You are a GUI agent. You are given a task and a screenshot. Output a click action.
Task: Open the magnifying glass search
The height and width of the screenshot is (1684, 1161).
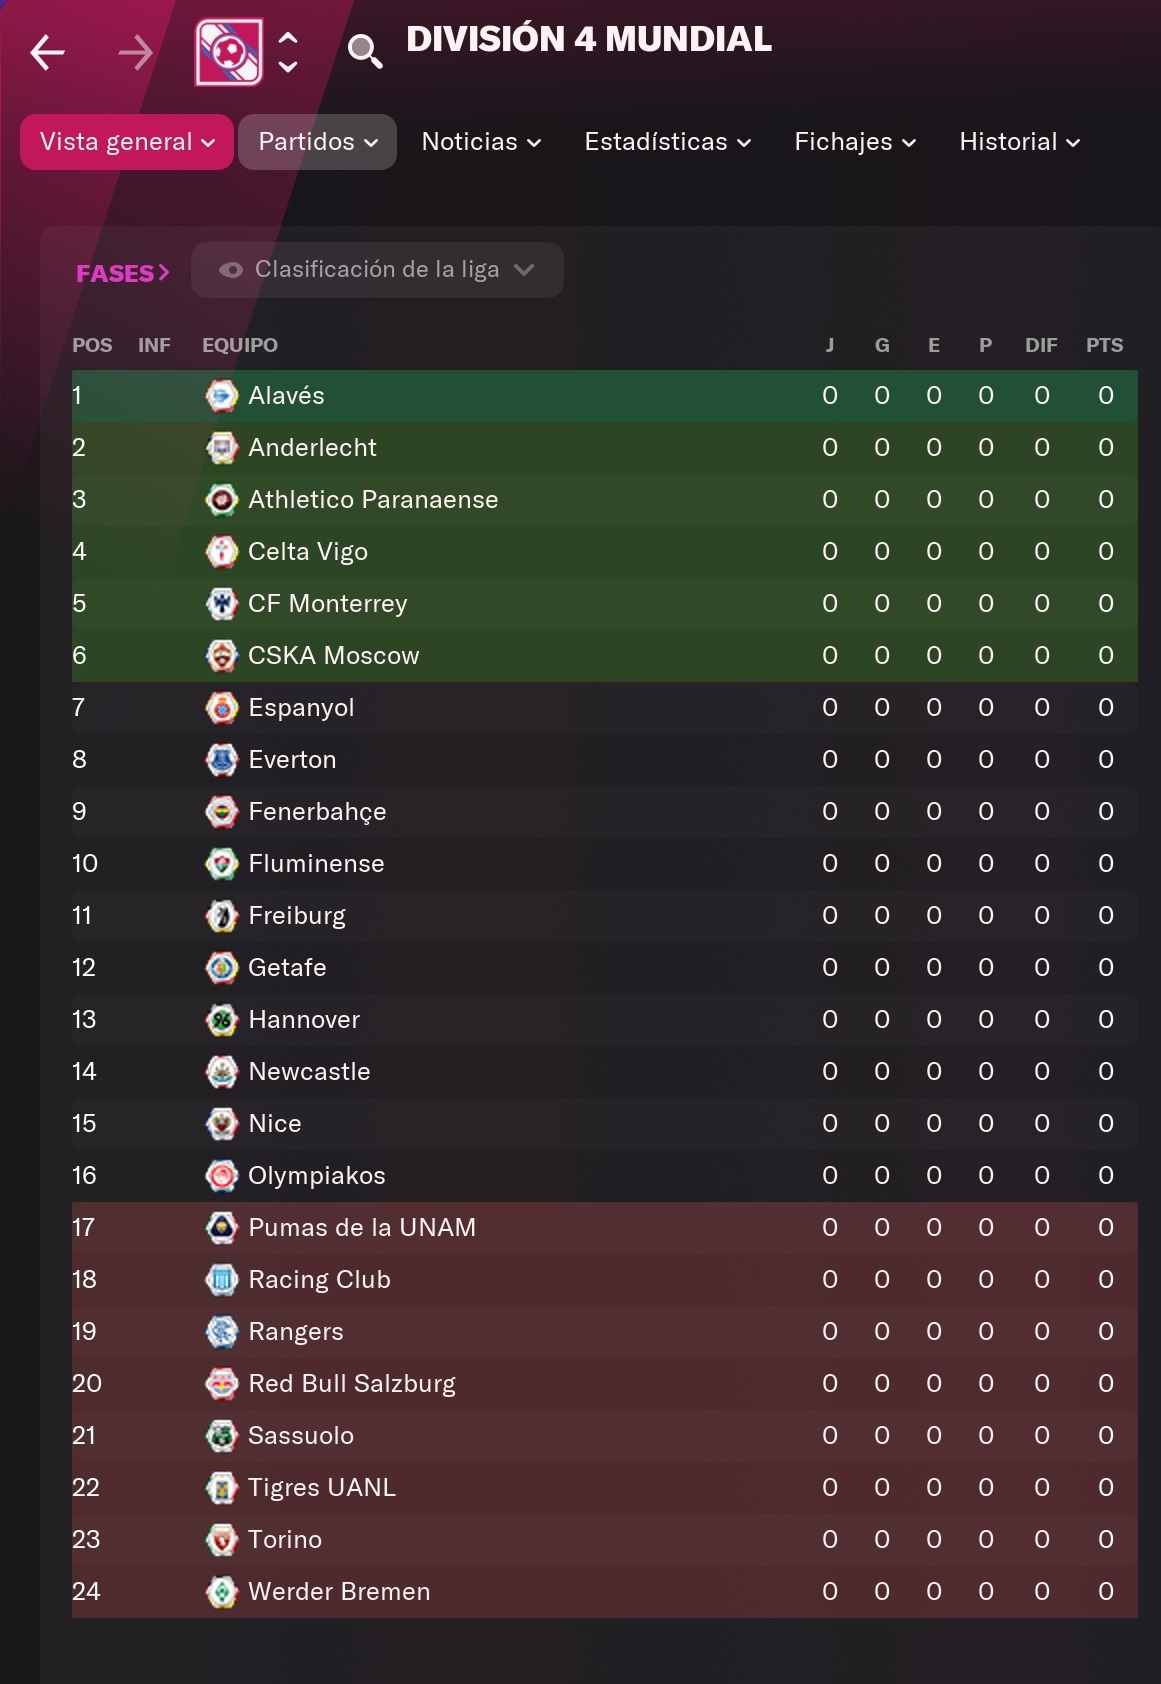click(x=365, y=51)
